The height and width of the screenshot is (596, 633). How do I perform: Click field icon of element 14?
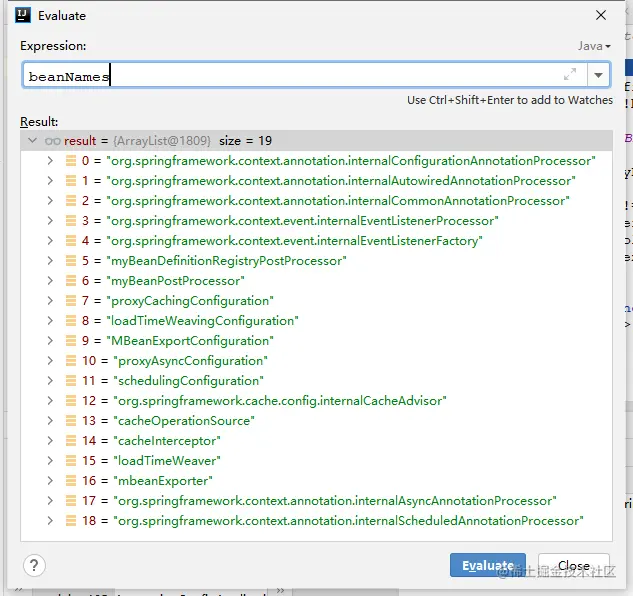pyautogui.click(x=71, y=441)
